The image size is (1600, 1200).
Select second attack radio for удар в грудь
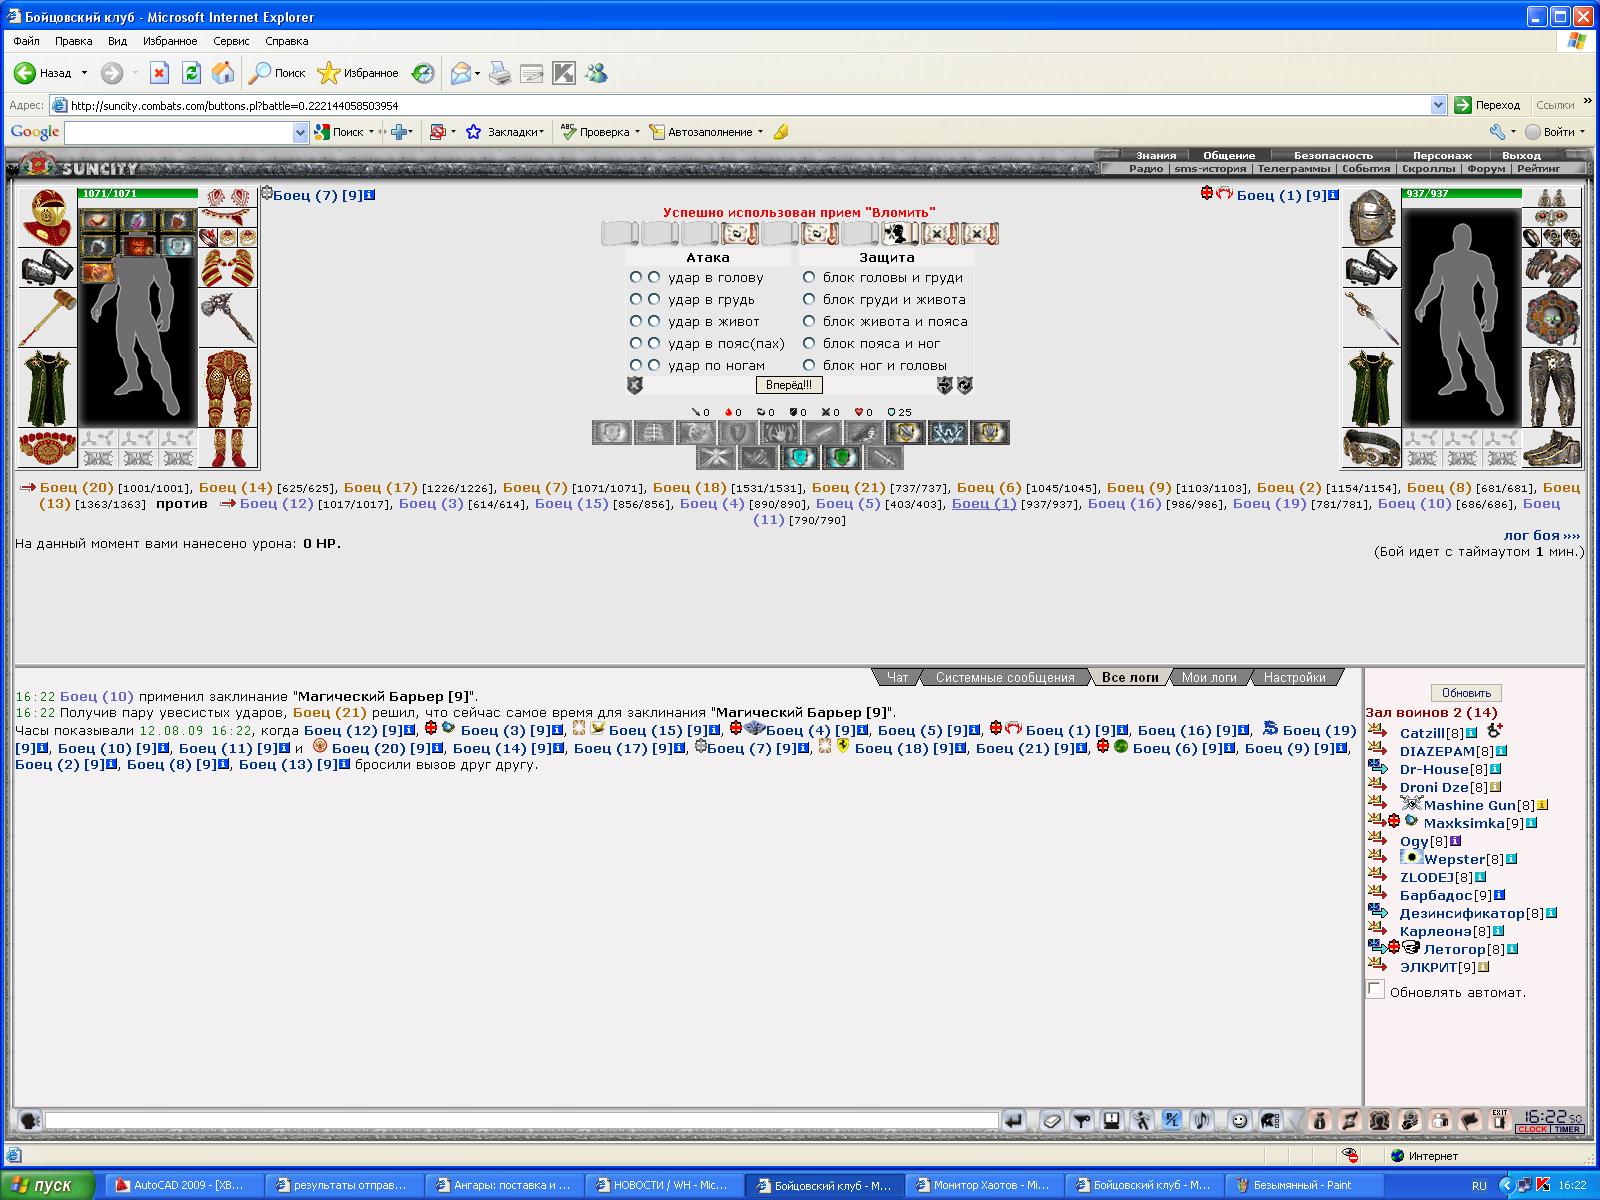point(654,299)
